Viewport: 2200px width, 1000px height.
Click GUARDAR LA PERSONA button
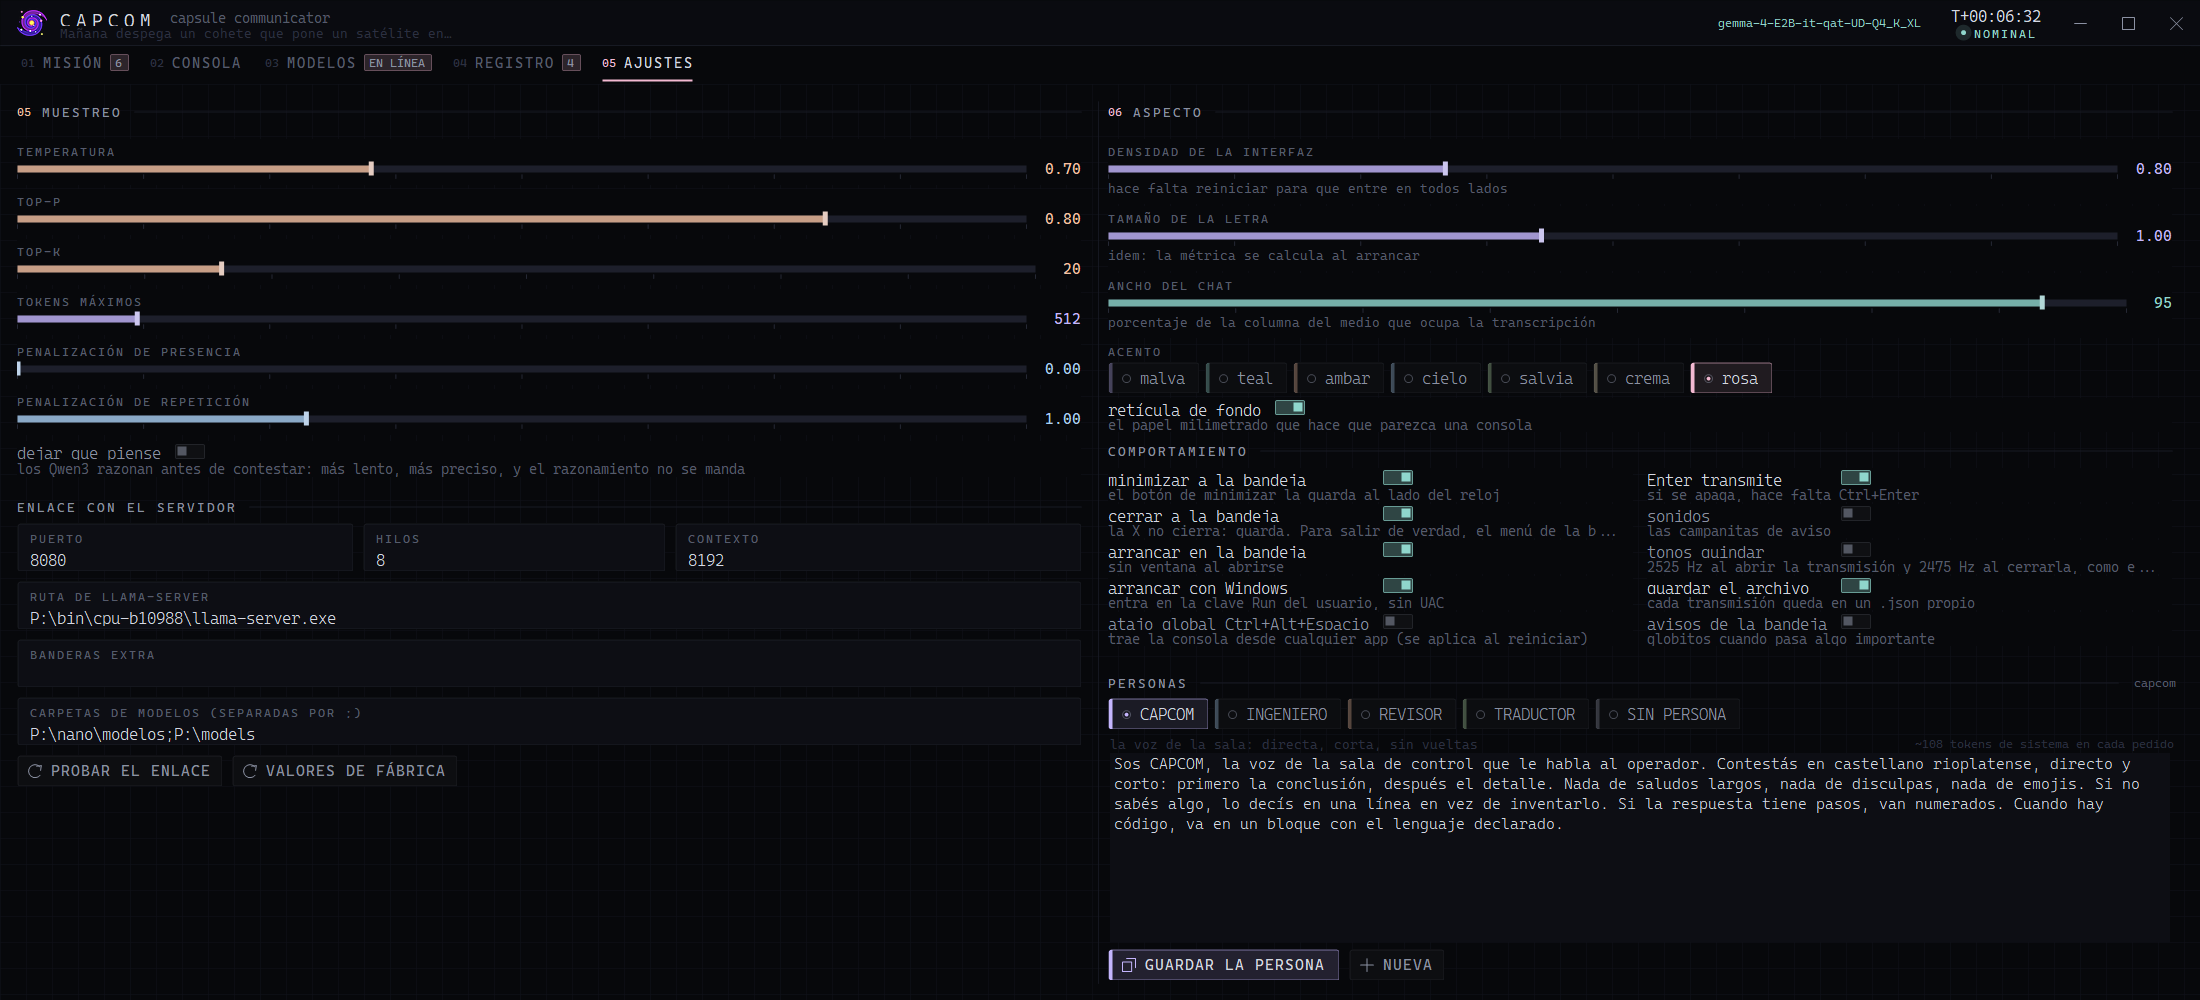click(1224, 965)
